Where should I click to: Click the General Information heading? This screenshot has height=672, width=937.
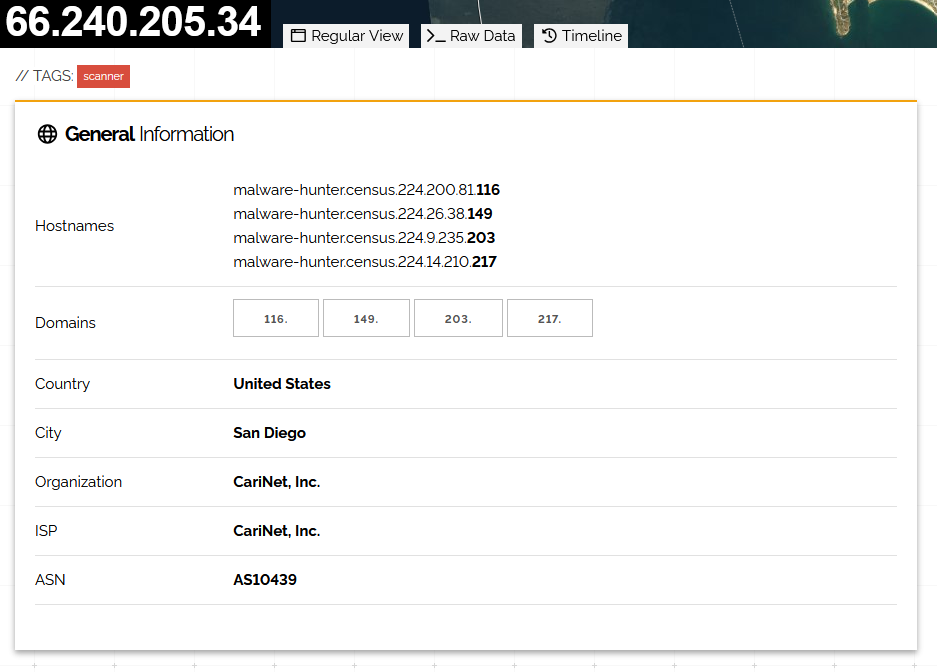(x=149, y=134)
